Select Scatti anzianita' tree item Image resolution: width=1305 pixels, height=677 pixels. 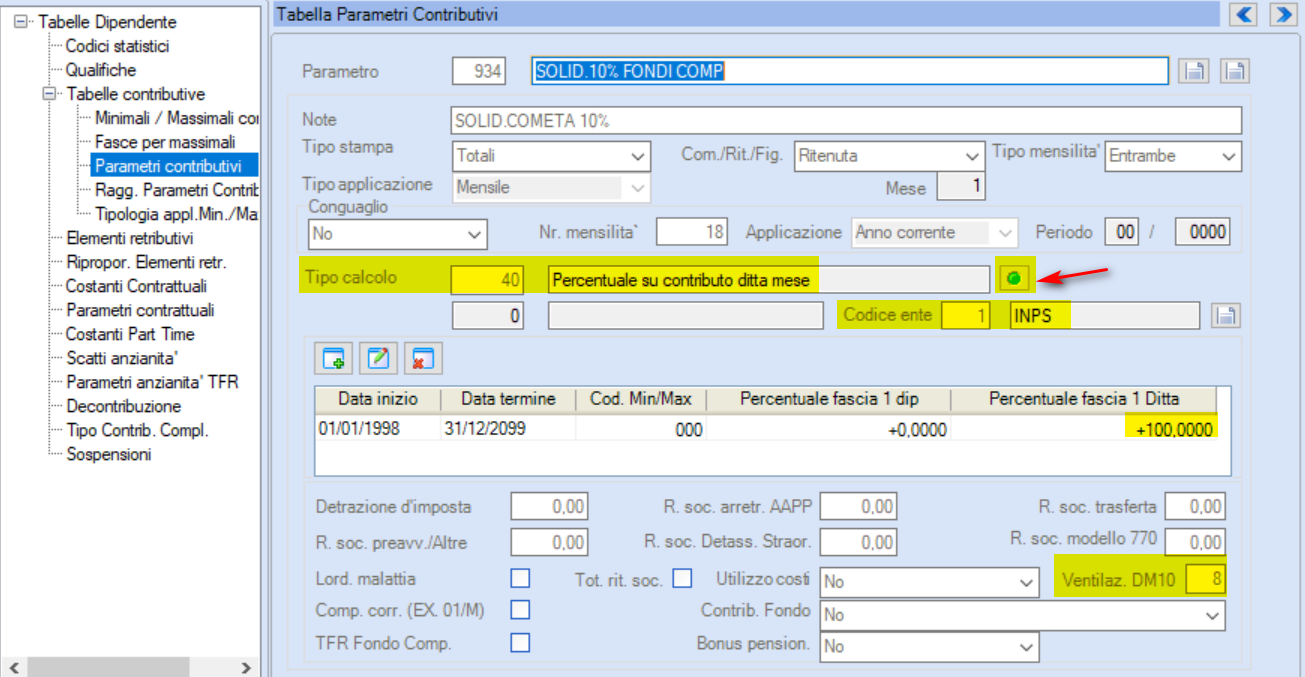pos(121,358)
